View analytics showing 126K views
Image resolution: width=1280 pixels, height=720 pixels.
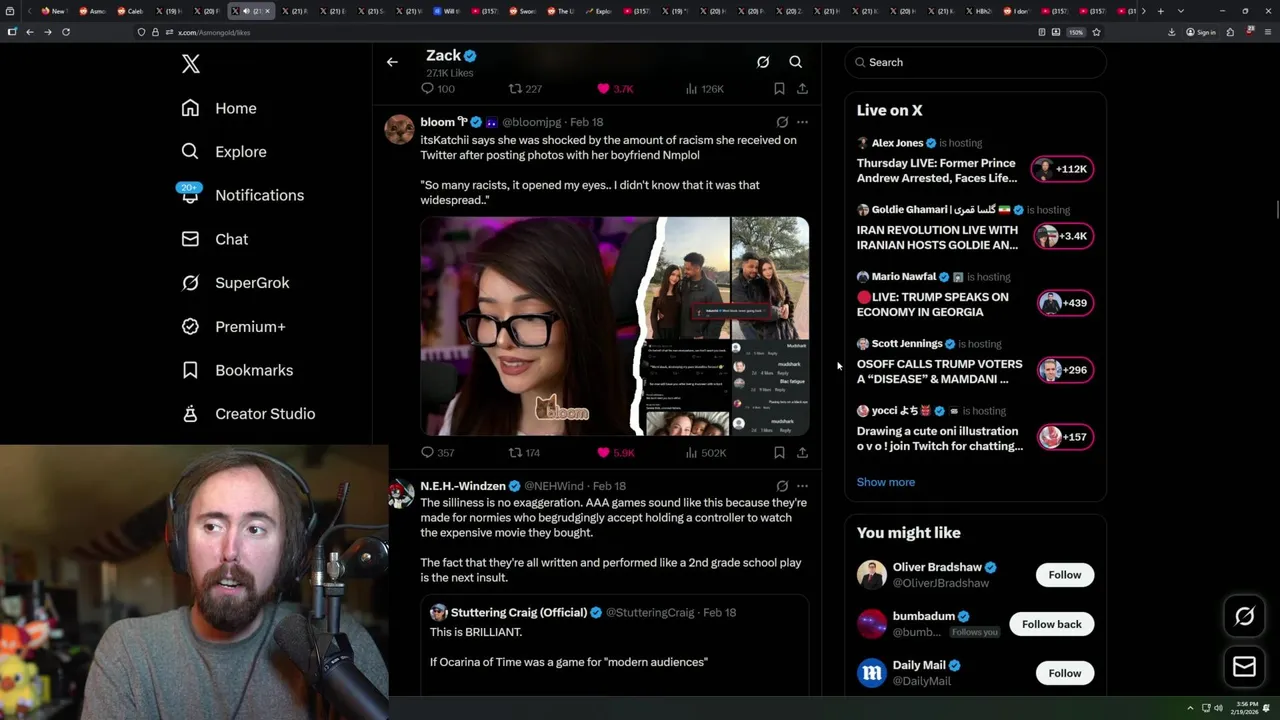tap(704, 89)
